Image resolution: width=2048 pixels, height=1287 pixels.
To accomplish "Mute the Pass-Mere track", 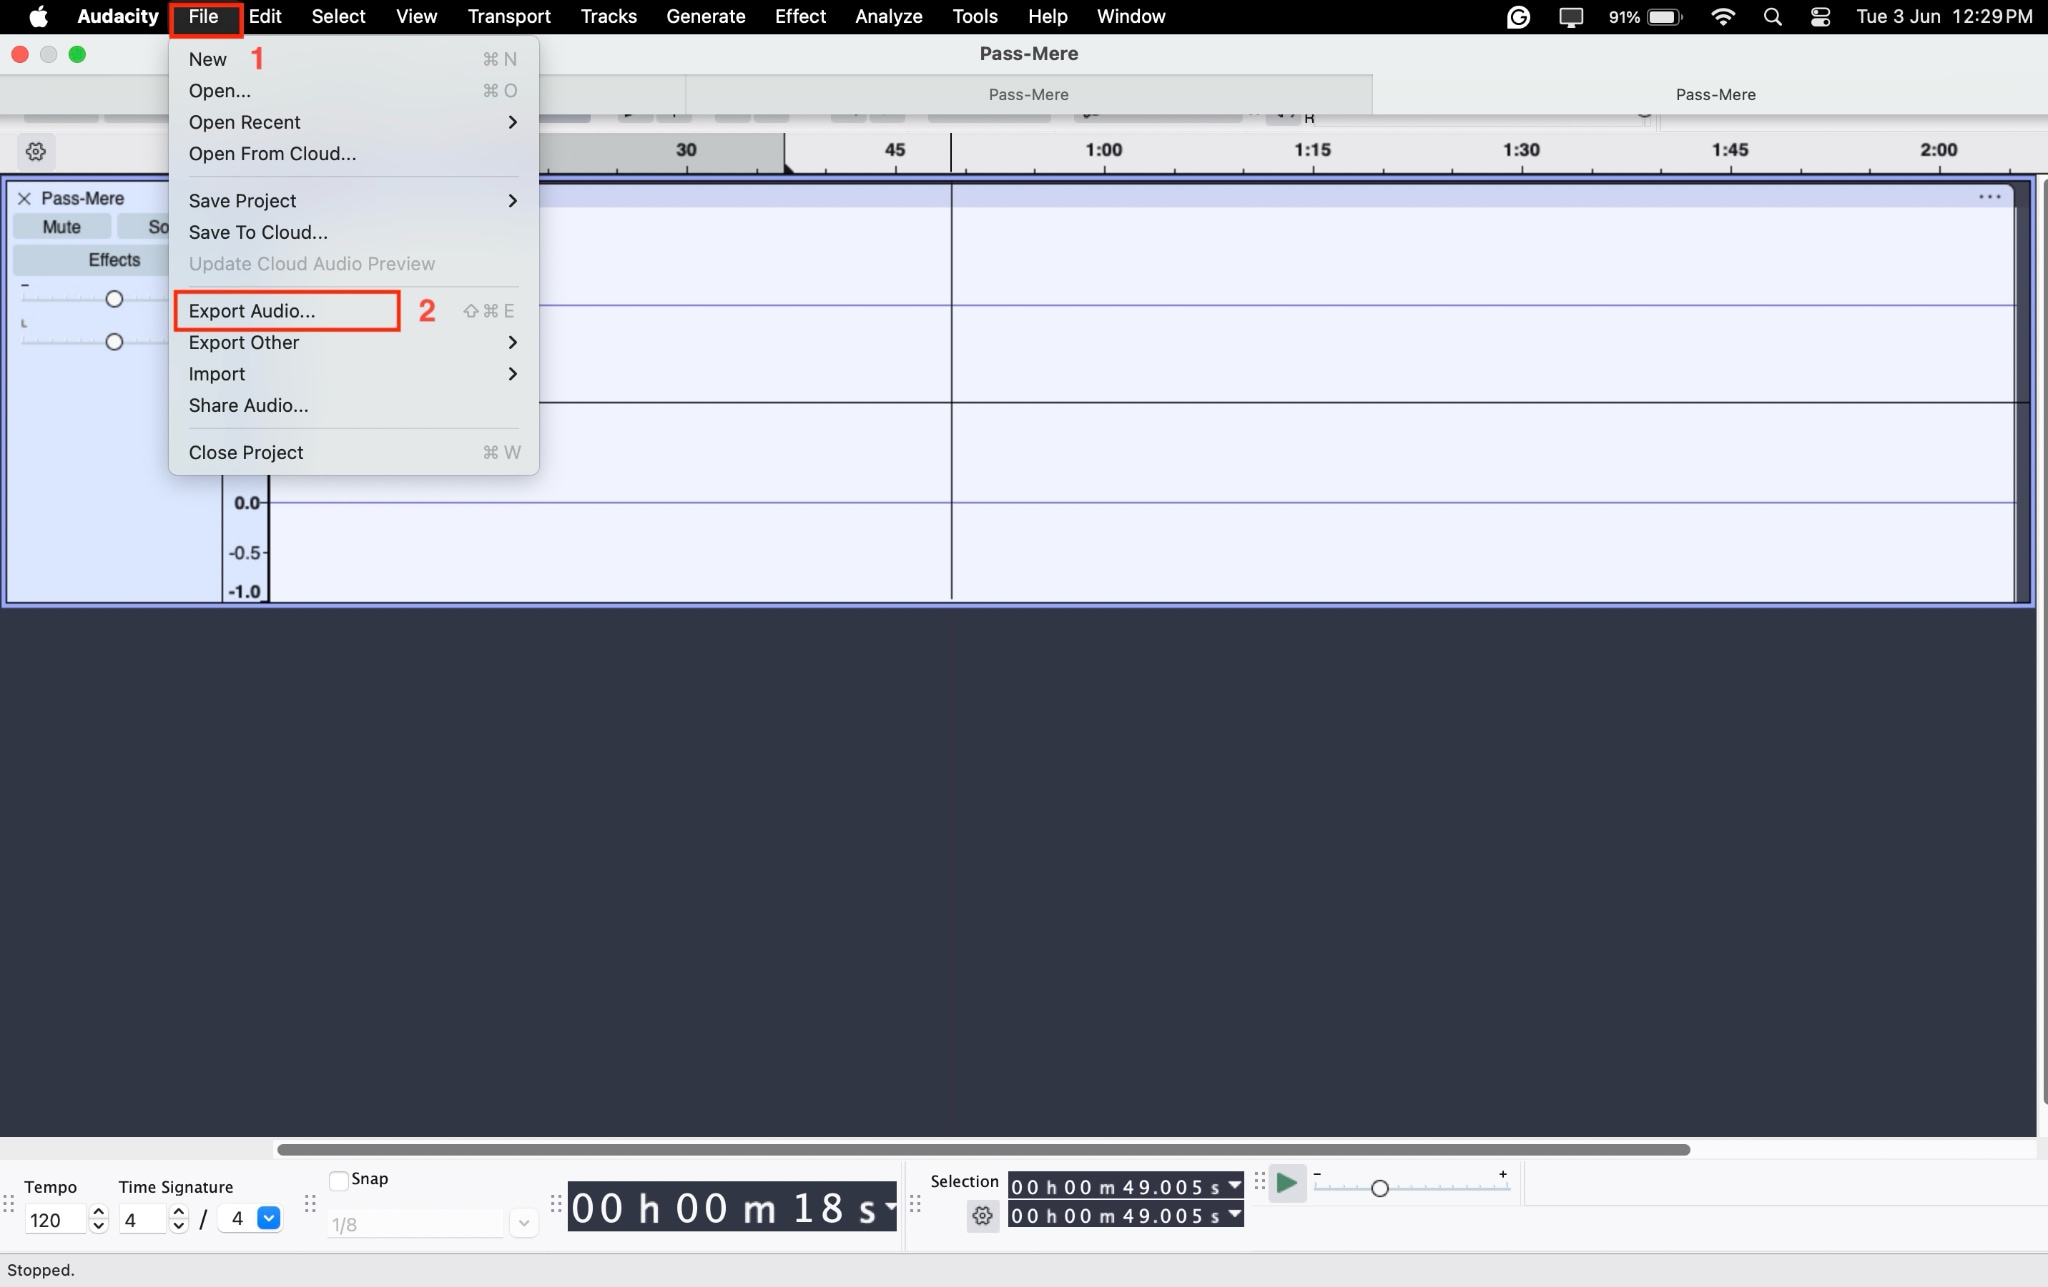I will click(61, 227).
